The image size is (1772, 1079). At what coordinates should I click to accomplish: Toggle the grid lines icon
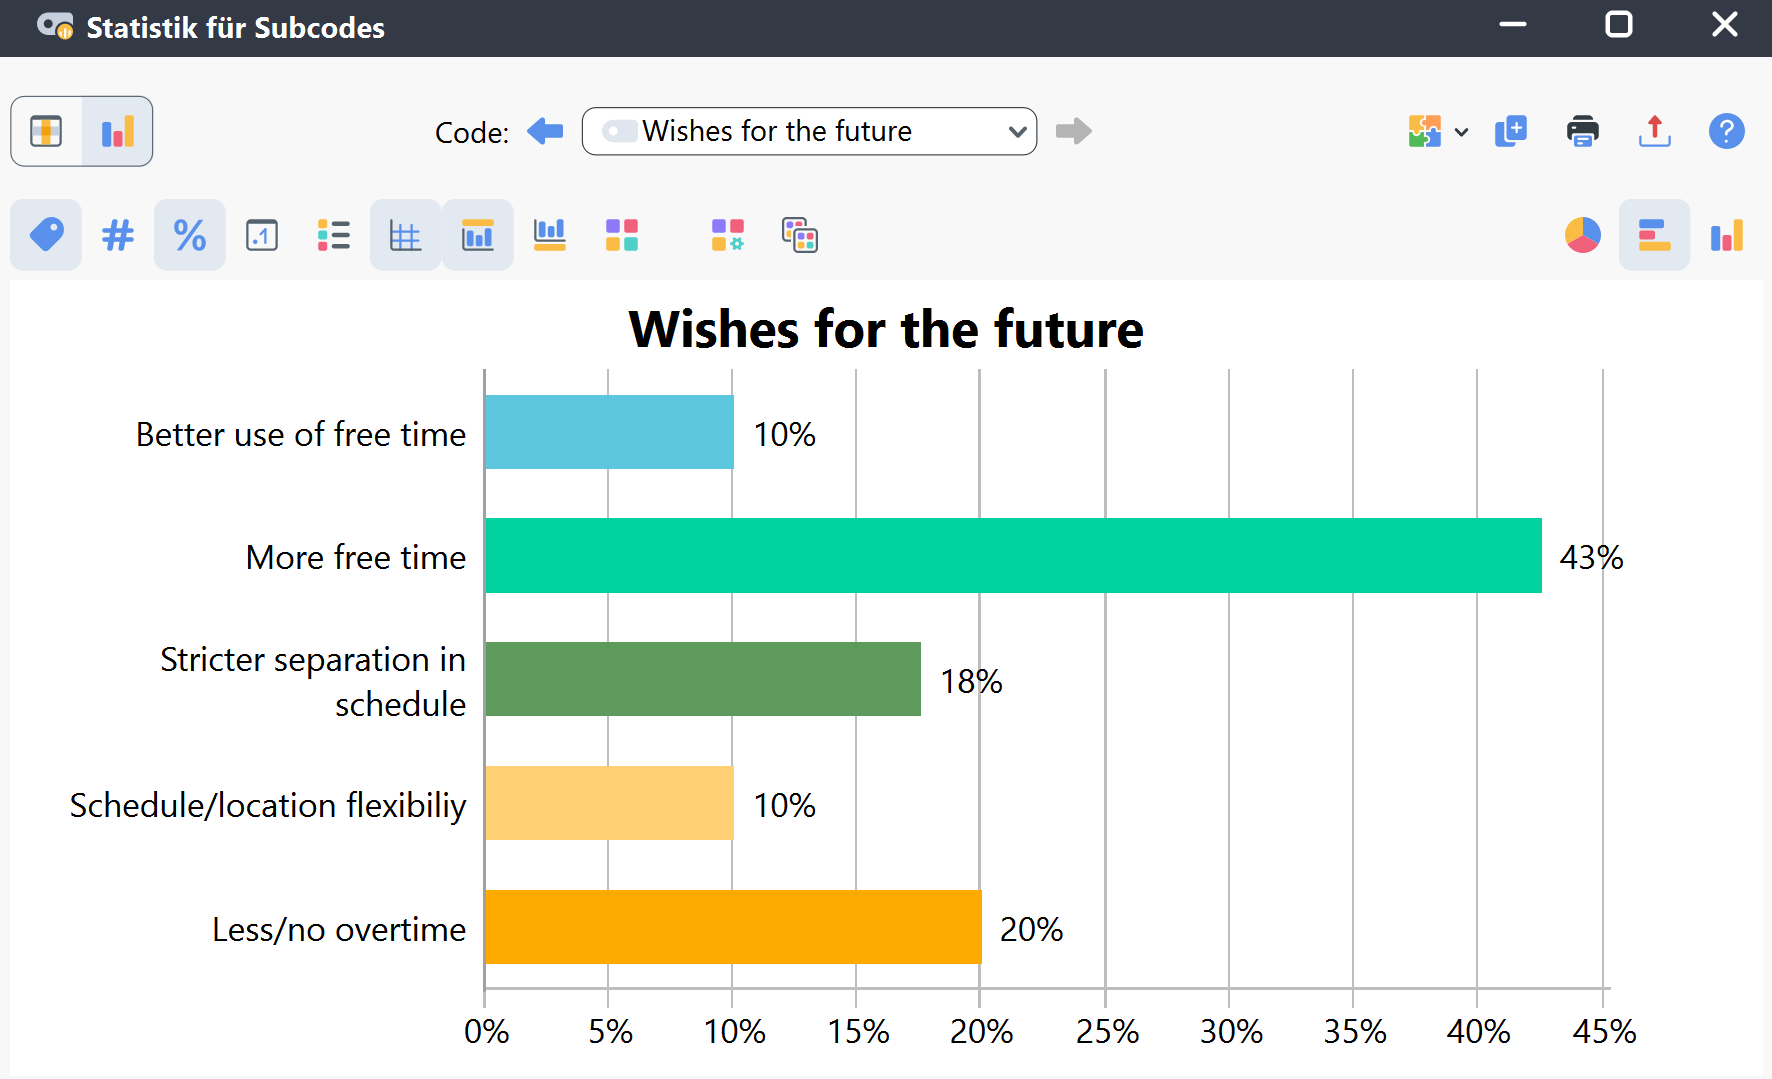coord(405,235)
